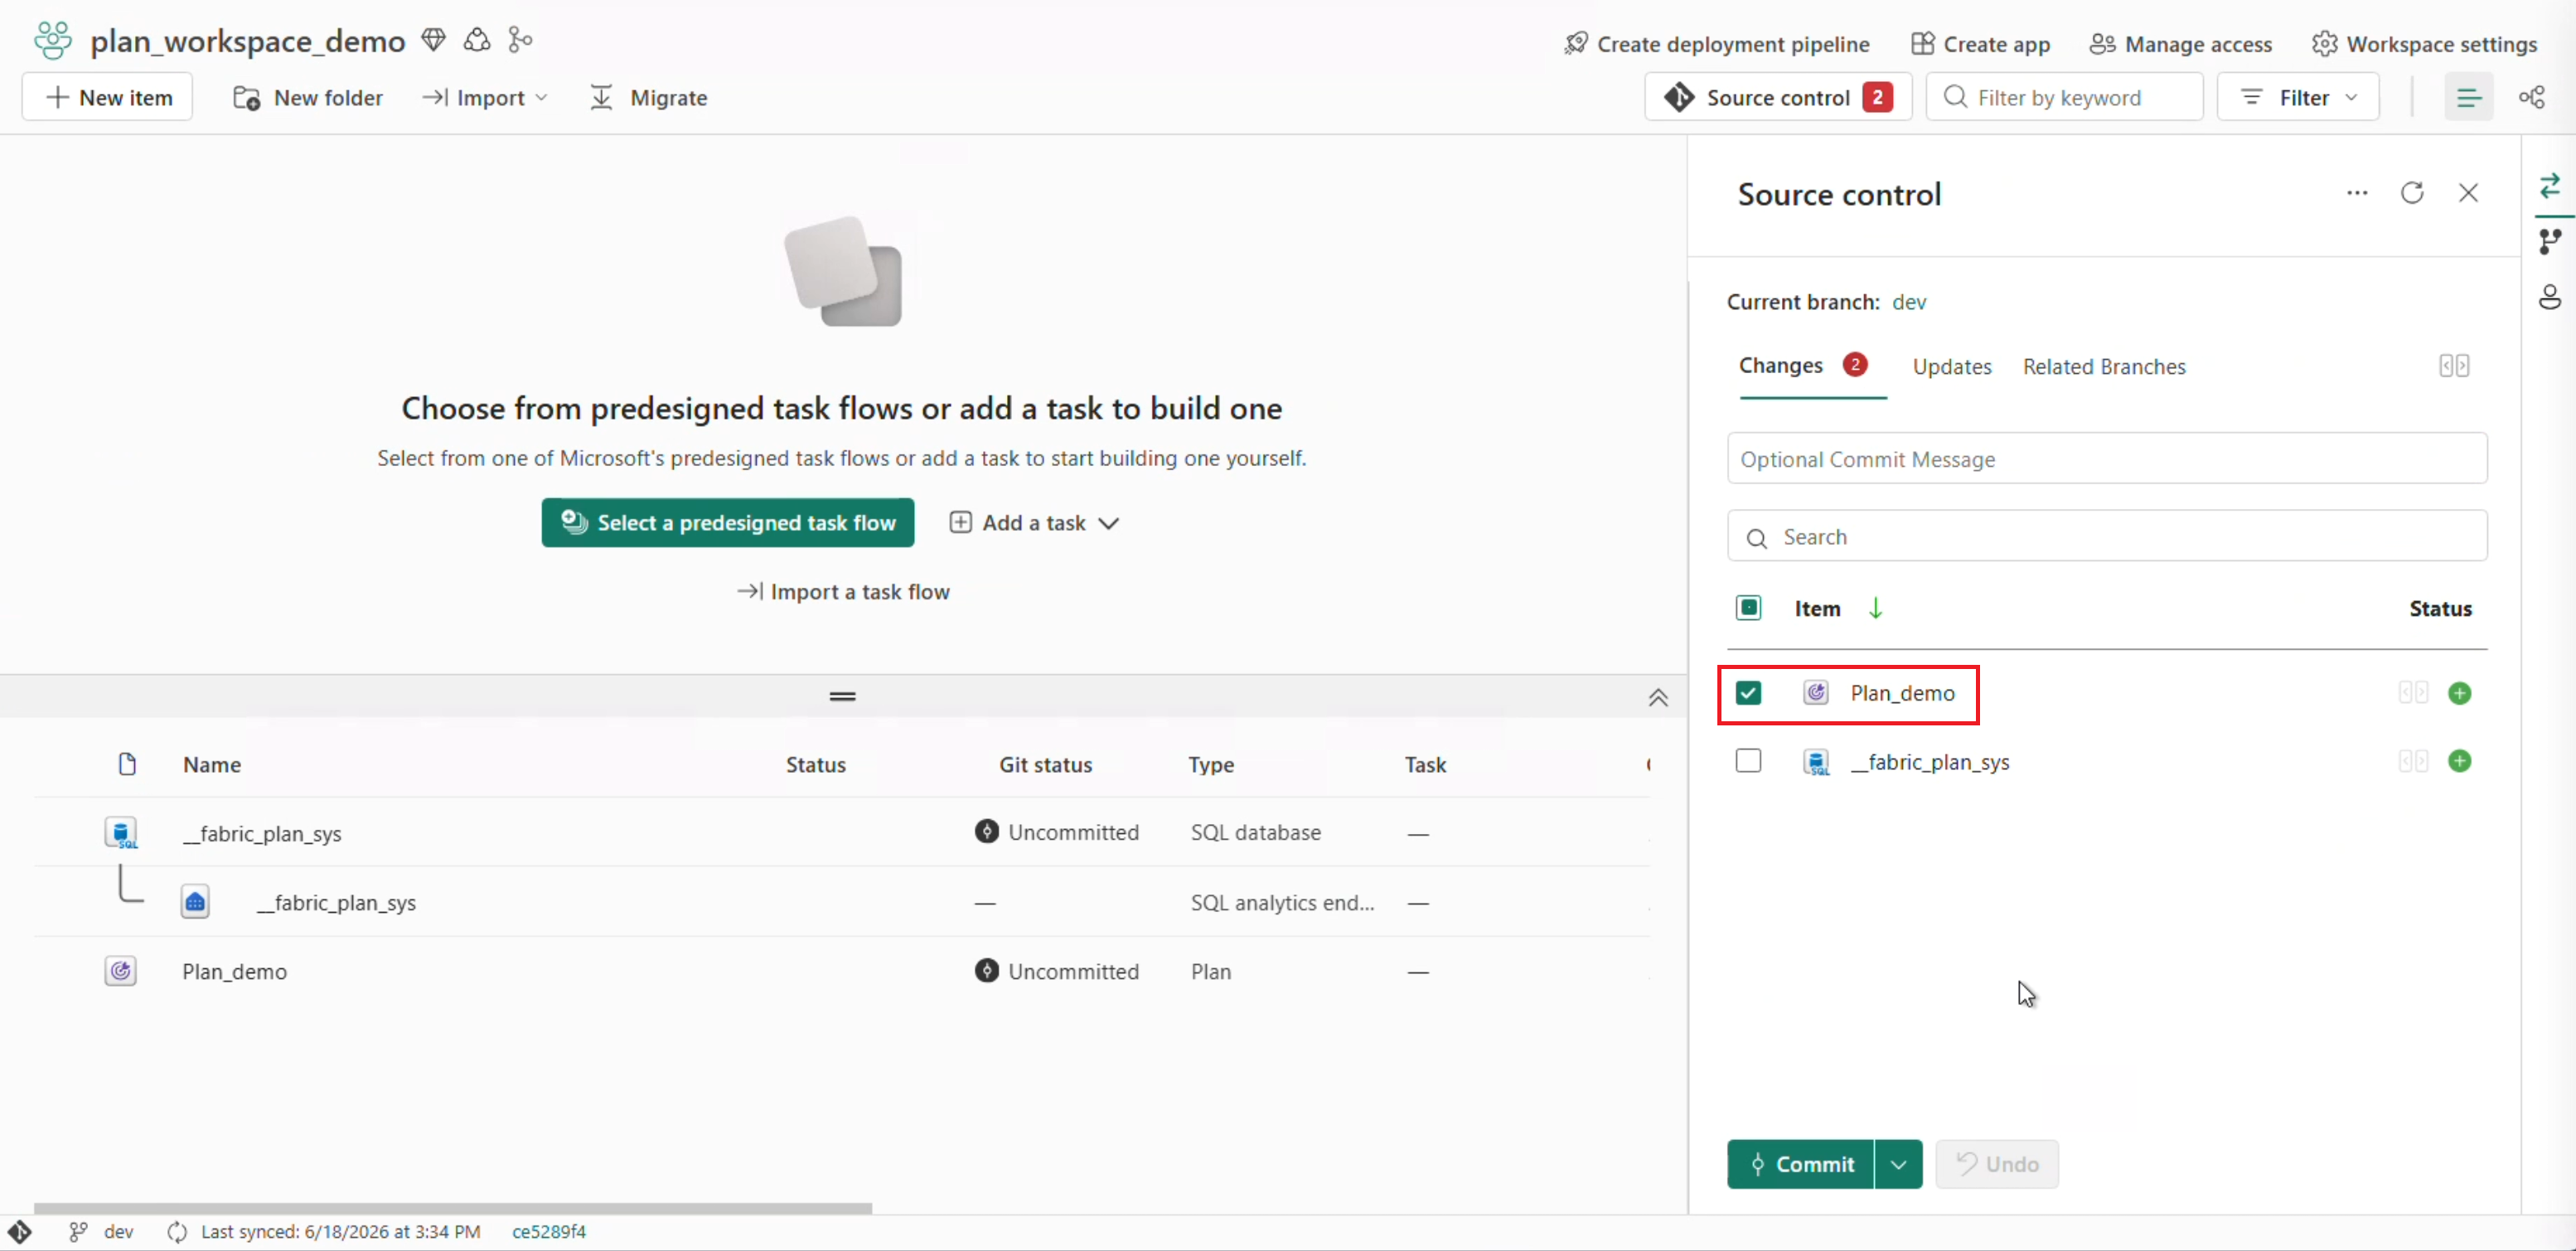This screenshot has width=2576, height=1251.
Task: Click the New folder button
Action: 308,97
